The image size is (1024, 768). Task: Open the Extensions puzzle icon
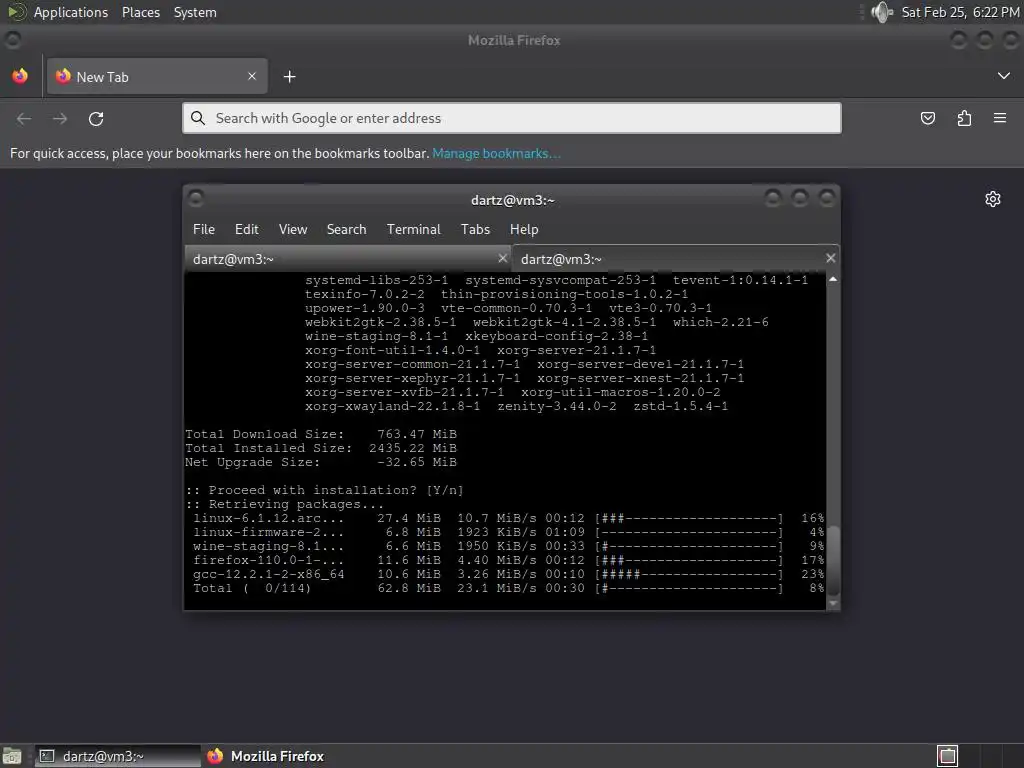[x=964, y=118]
